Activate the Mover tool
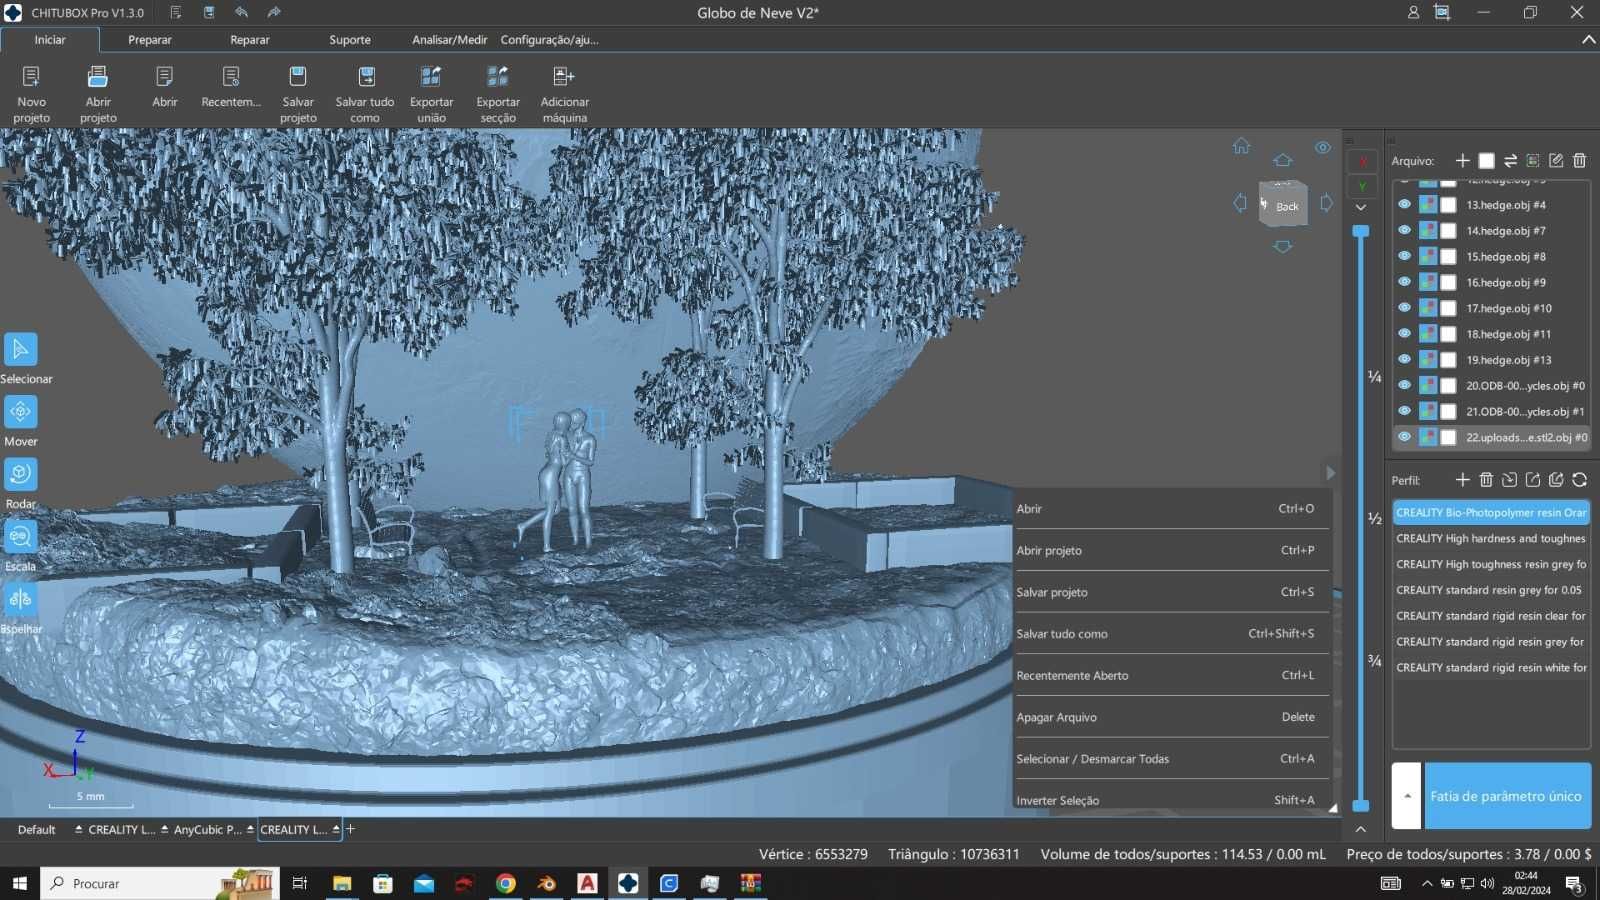Image resolution: width=1600 pixels, height=900 pixels. coord(21,412)
